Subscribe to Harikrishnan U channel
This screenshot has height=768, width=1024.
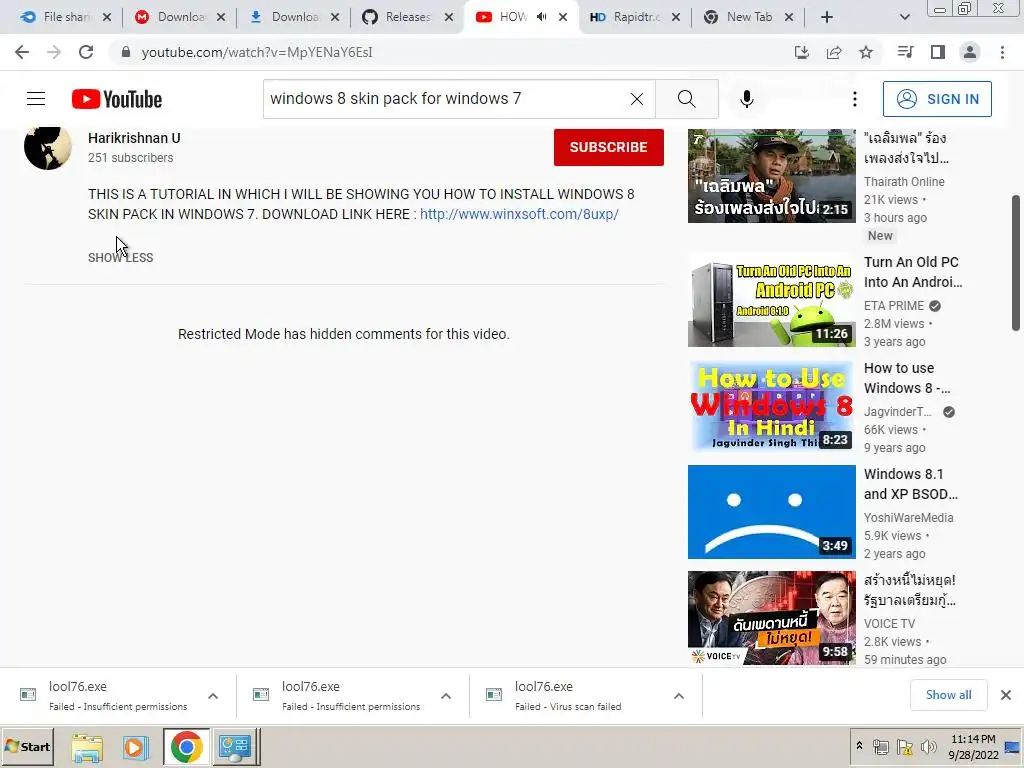(609, 147)
